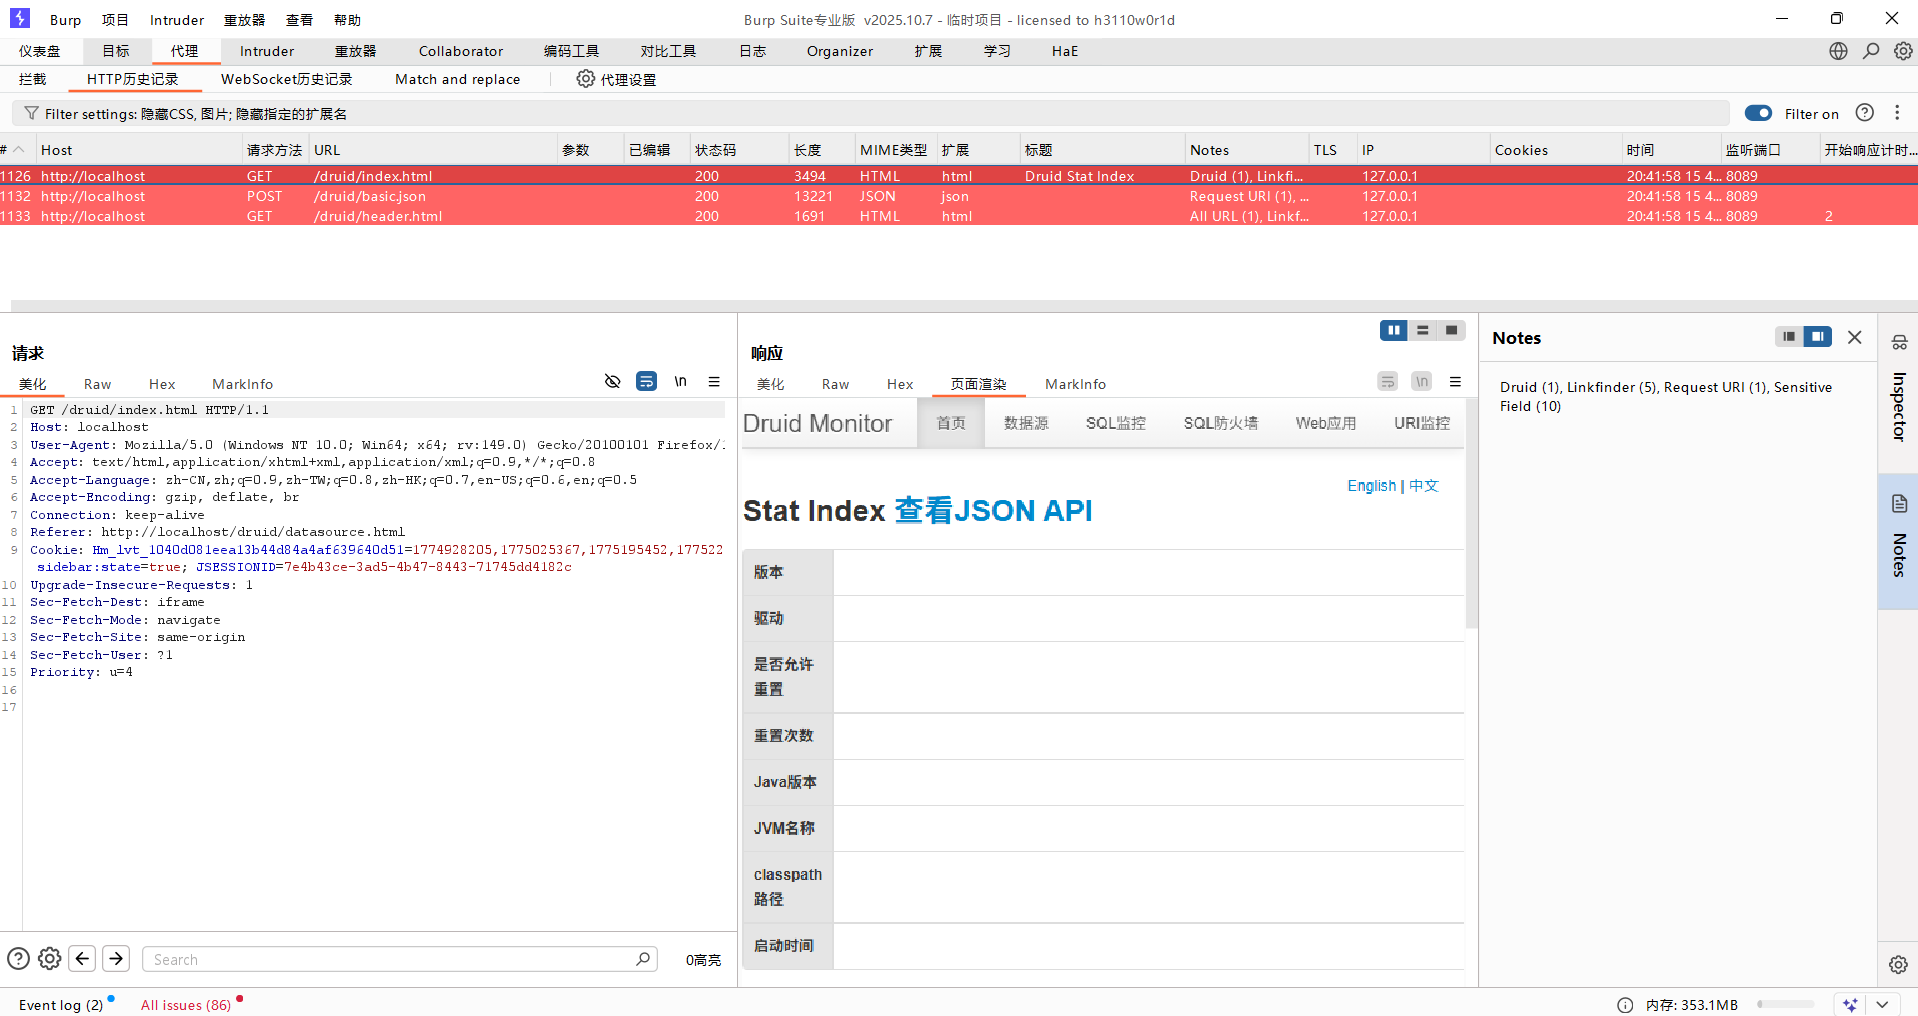This screenshot has height=1016, width=1918.
Task: Open the Match and replace sub-tab
Action: click(x=458, y=79)
